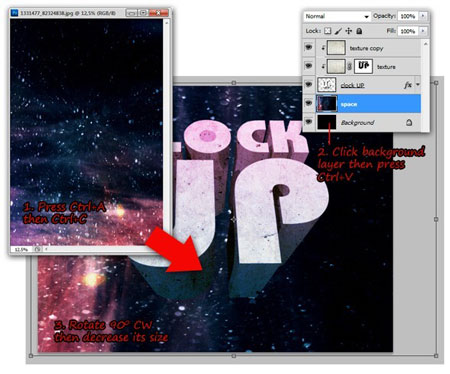Select the 'clock UP' layer name
450x374 pixels.
tap(352, 85)
